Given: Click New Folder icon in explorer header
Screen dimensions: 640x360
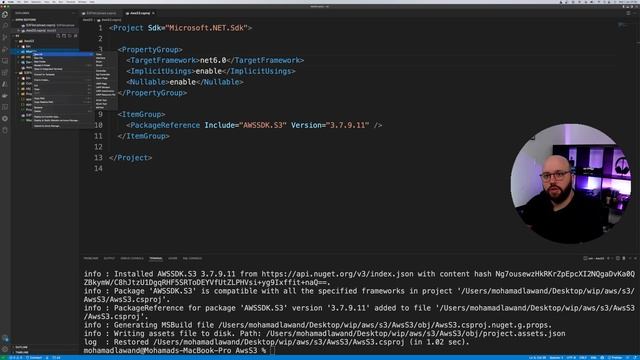Looking at the screenshot, I should (x=64, y=36).
